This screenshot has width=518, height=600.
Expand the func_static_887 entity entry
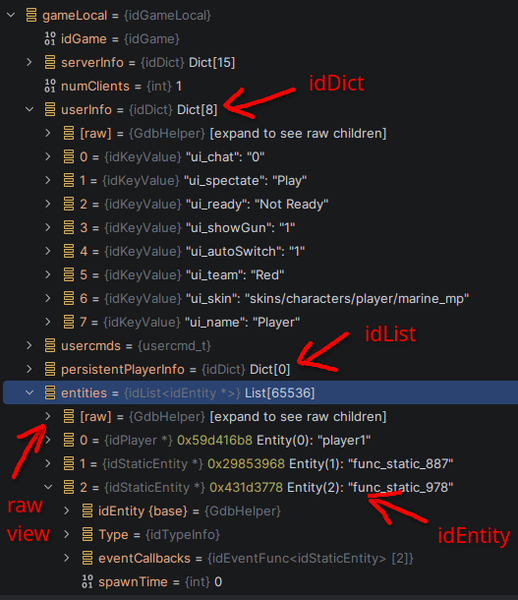tap(48, 463)
